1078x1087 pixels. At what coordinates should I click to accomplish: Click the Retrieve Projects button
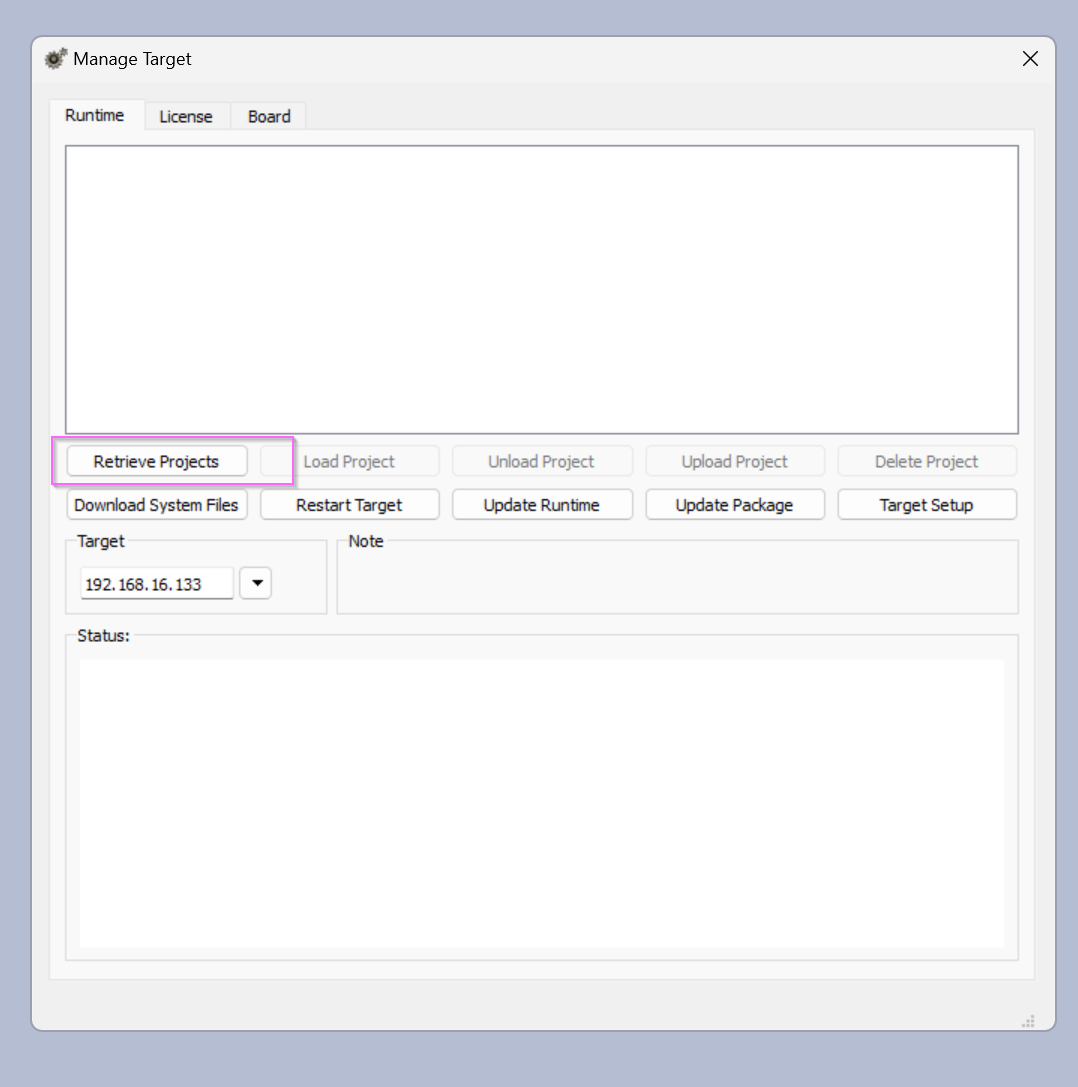(157, 462)
